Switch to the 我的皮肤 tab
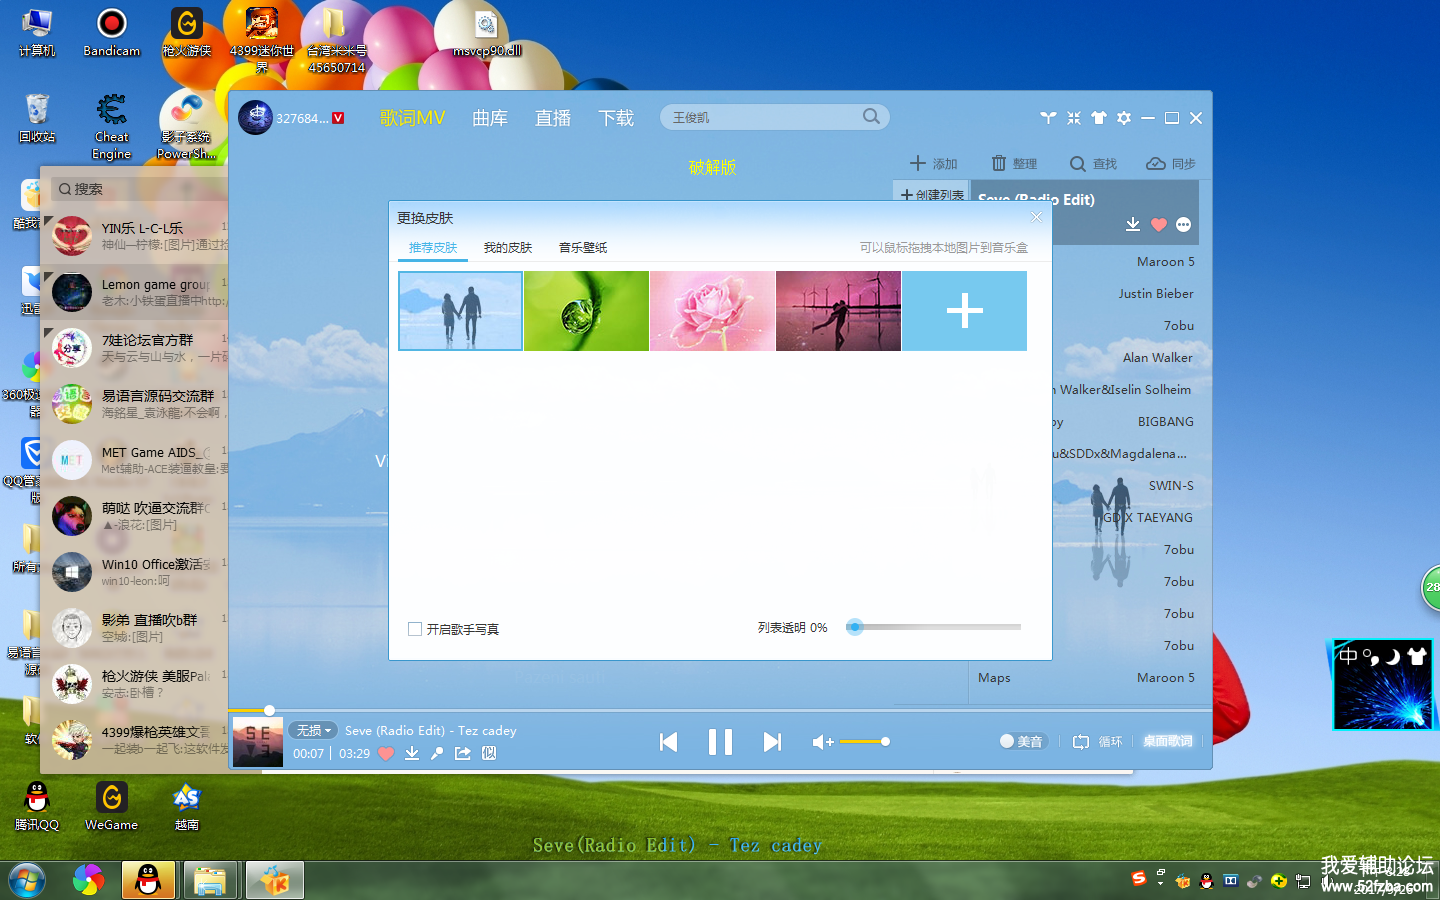Viewport: 1440px width, 900px height. [508, 247]
